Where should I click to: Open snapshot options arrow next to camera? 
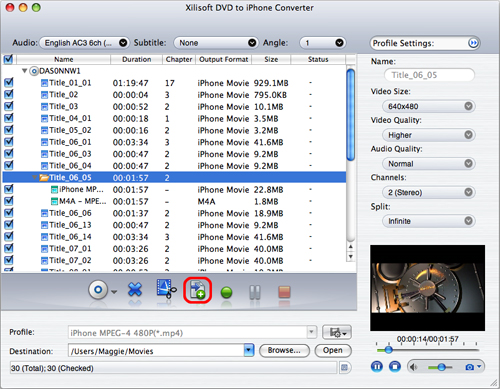[x=479, y=366]
